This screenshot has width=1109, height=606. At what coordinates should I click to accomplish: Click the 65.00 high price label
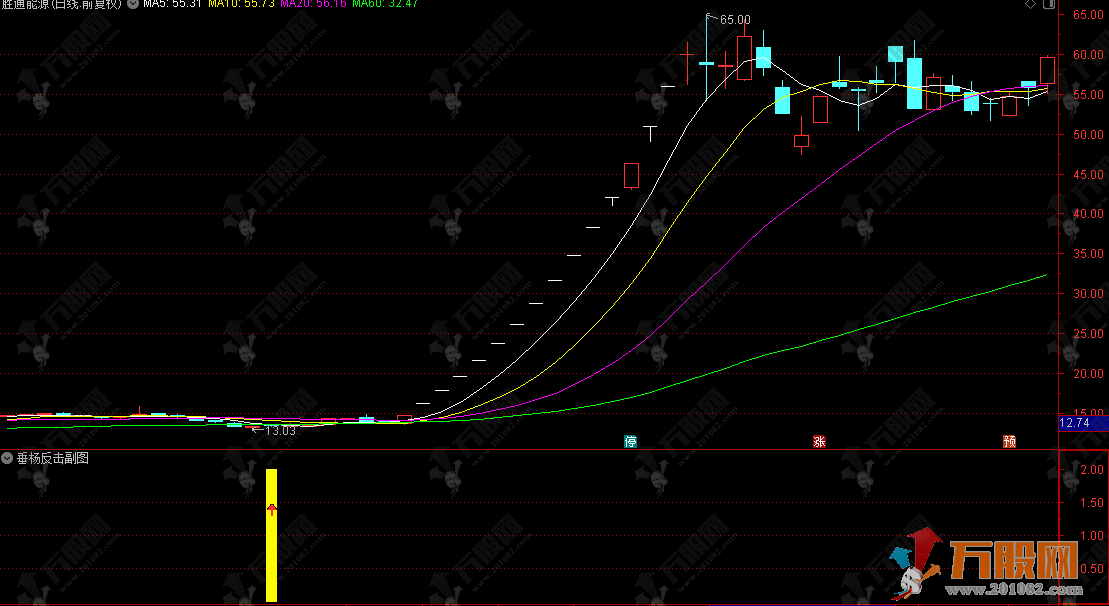(x=734, y=19)
